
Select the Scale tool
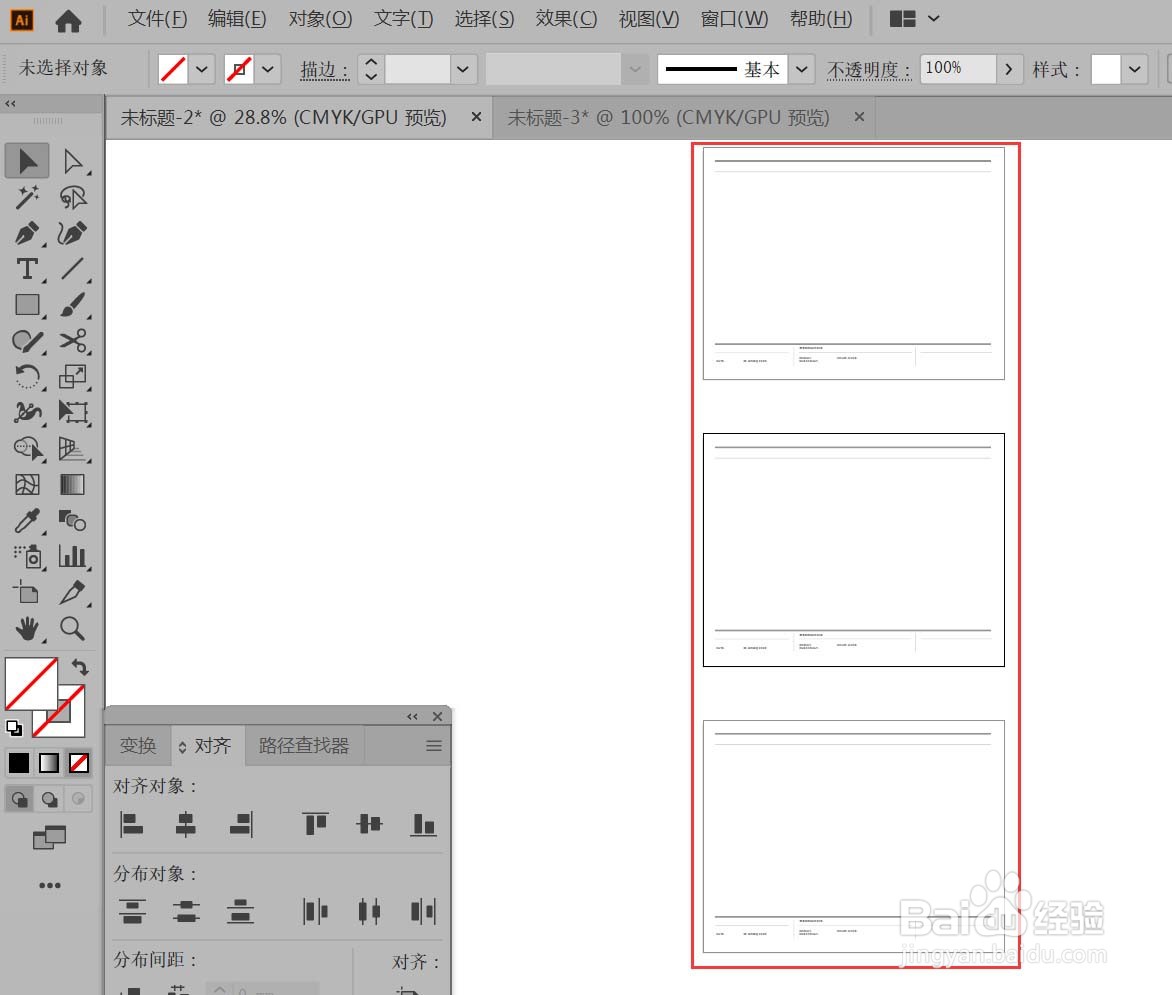73,376
